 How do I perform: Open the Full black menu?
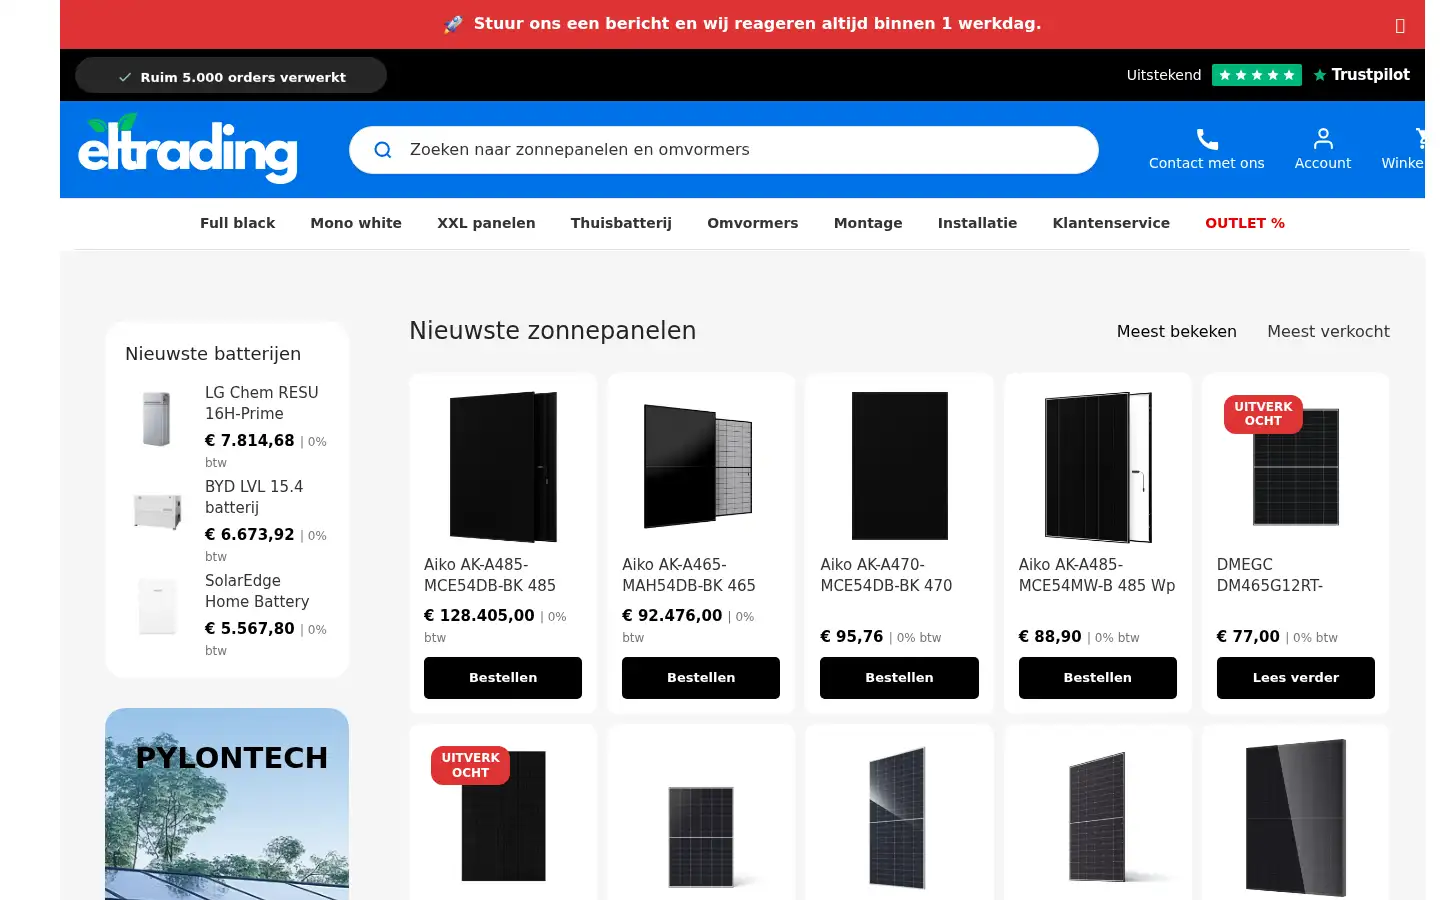click(x=237, y=223)
